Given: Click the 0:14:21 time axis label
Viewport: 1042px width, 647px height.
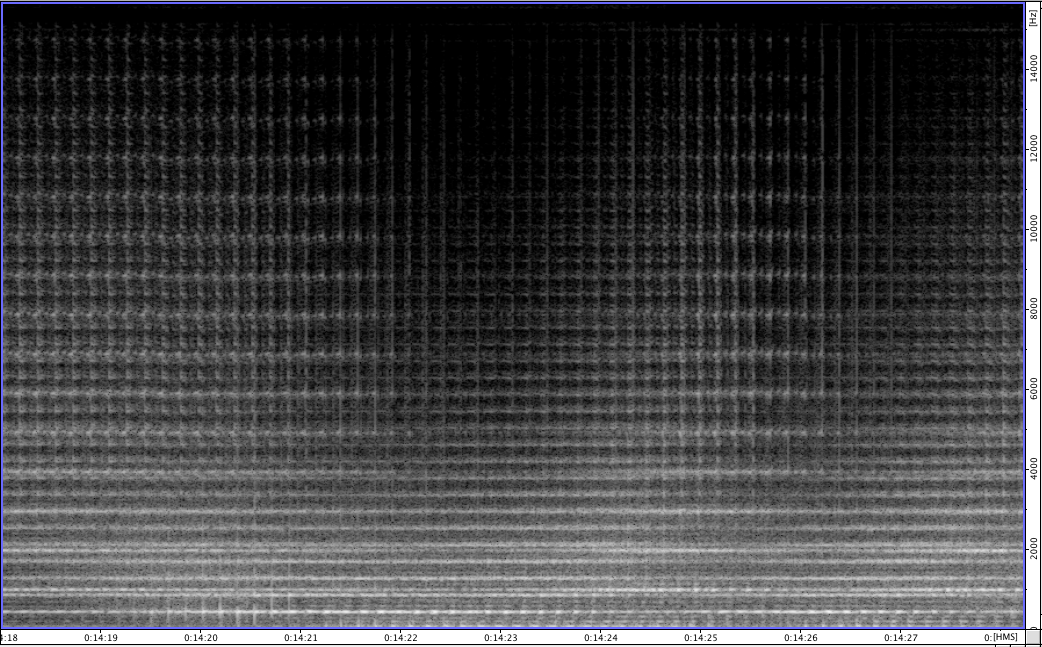Looking at the screenshot, I should [301, 638].
